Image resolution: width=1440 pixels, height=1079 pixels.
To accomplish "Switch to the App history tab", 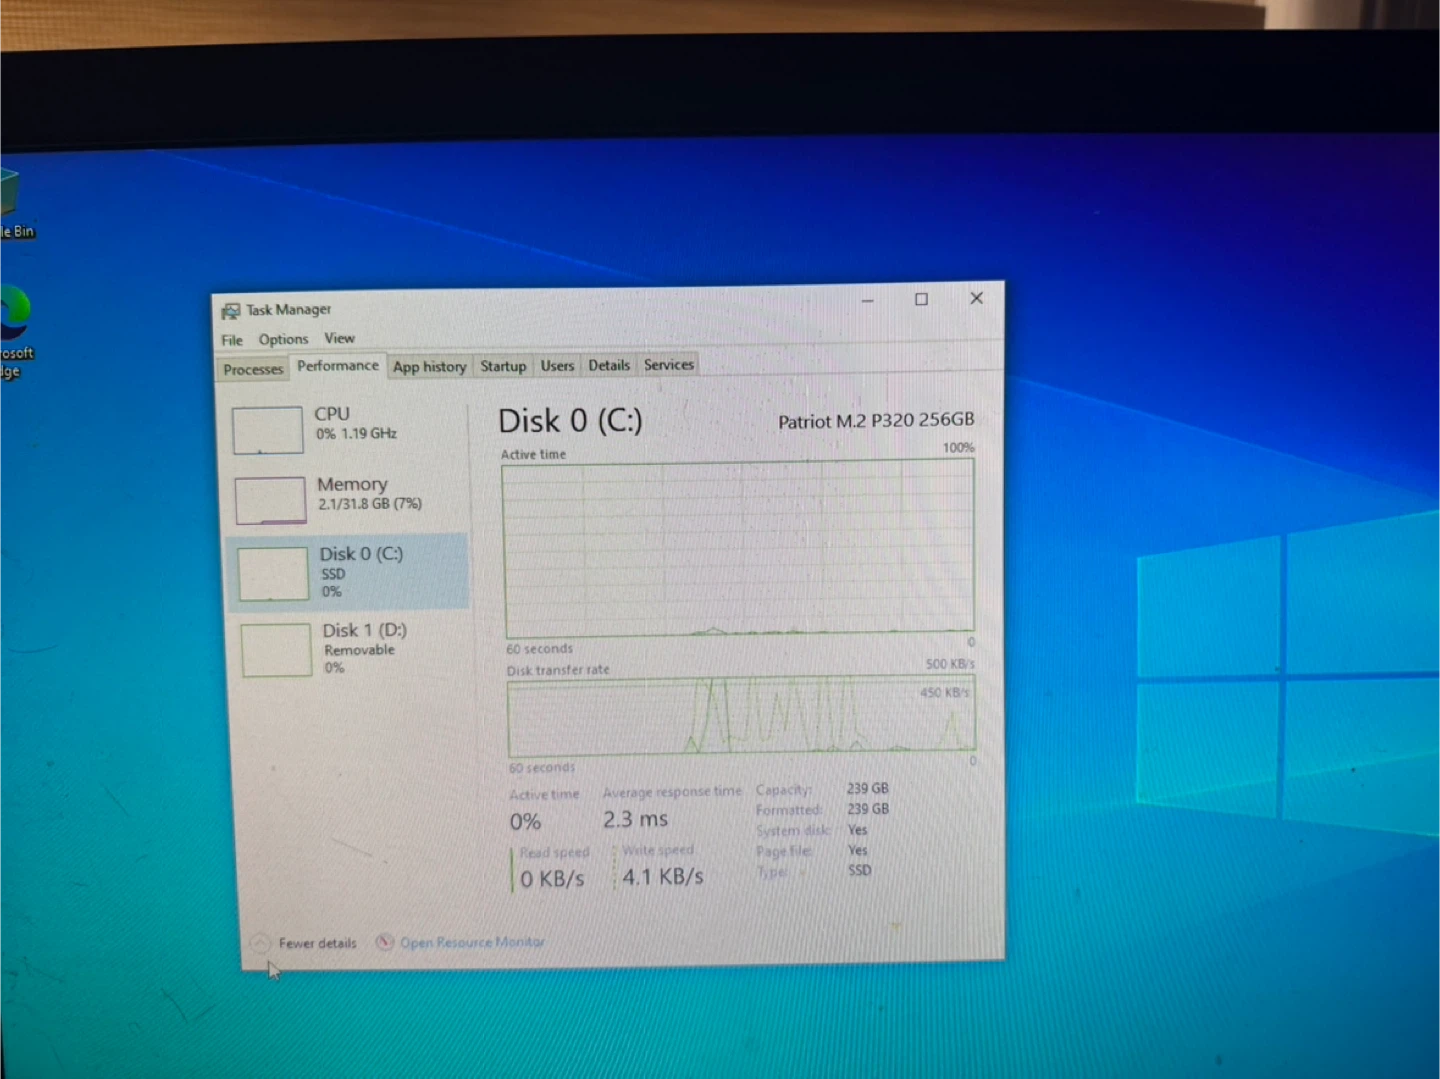I will [429, 367].
